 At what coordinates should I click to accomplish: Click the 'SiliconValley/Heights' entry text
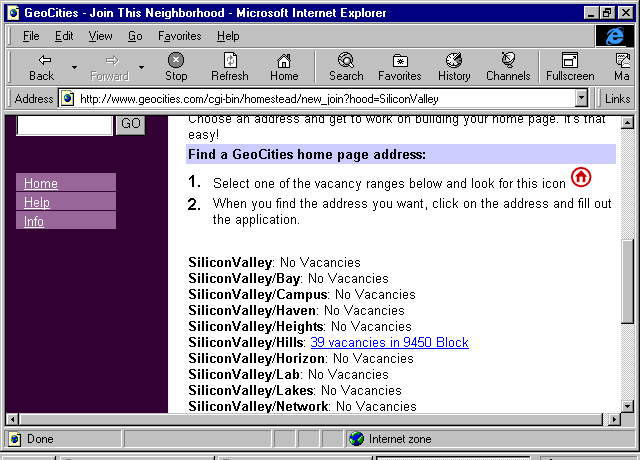pyautogui.click(x=300, y=327)
